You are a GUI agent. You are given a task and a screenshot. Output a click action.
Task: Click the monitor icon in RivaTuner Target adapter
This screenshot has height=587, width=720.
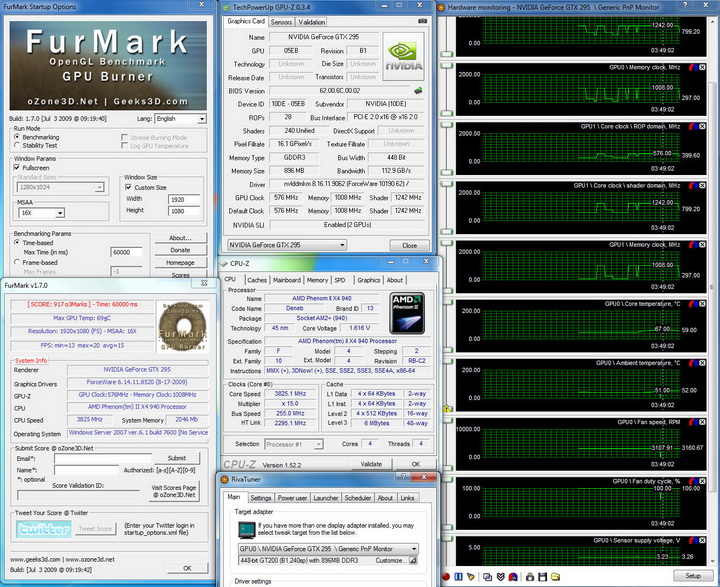click(247, 530)
